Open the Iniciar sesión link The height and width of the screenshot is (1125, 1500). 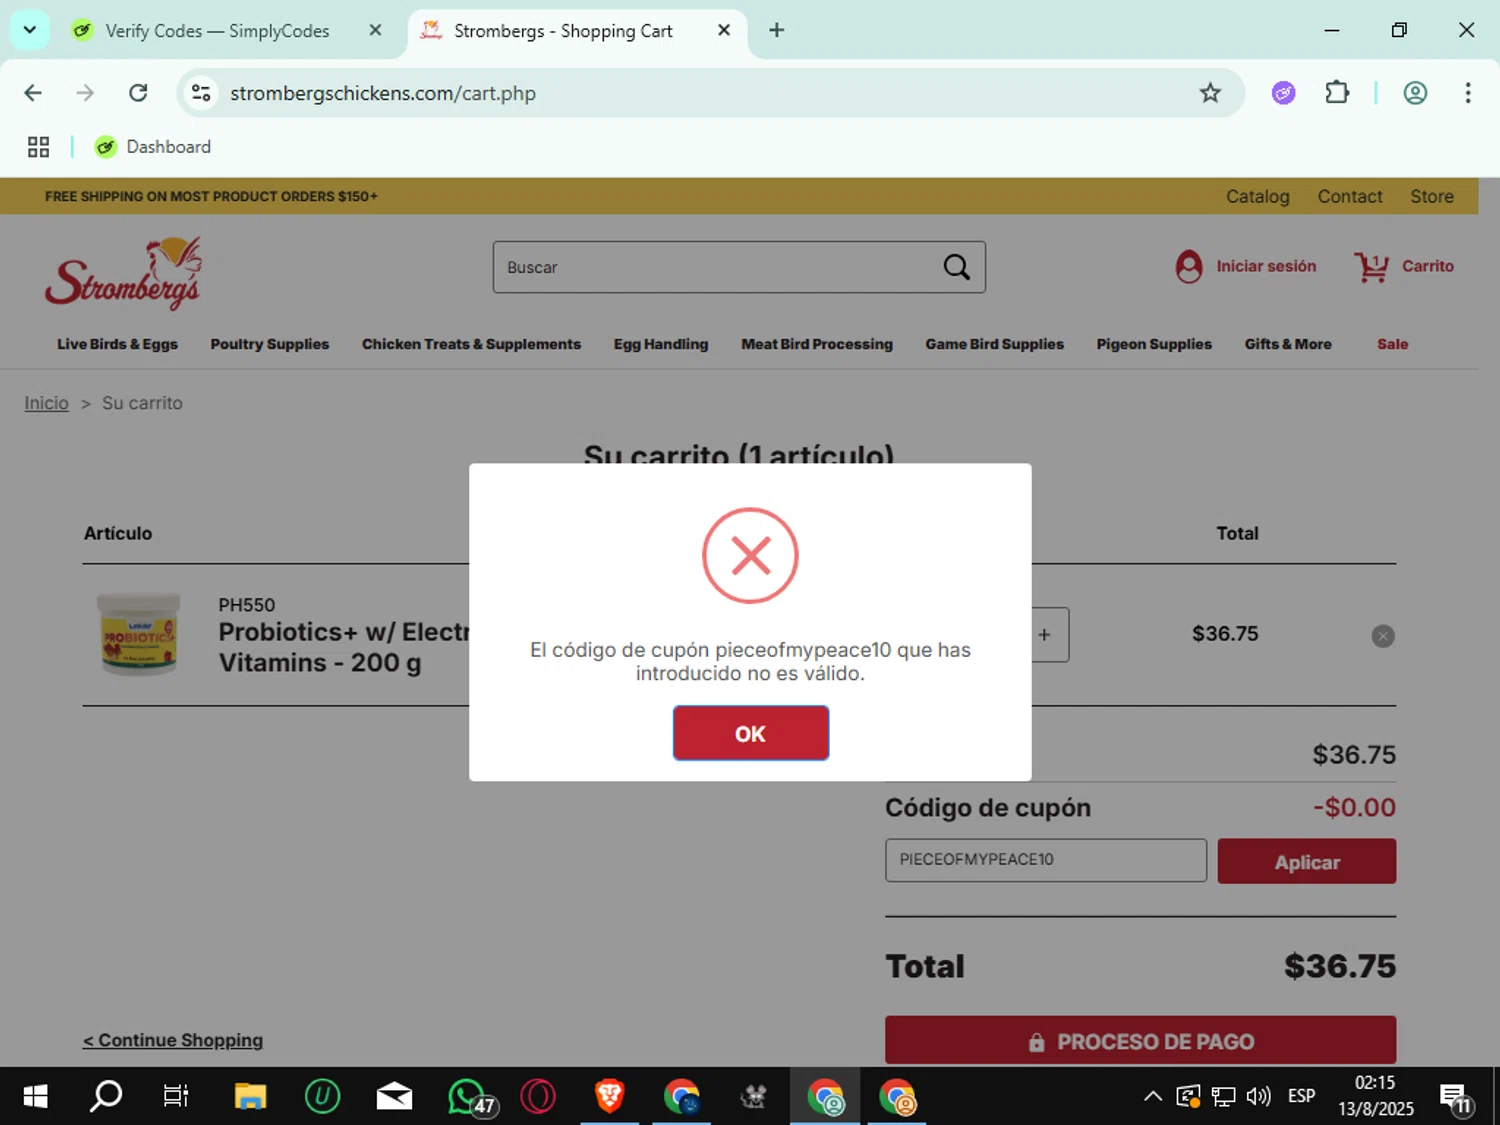coord(1266,266)
